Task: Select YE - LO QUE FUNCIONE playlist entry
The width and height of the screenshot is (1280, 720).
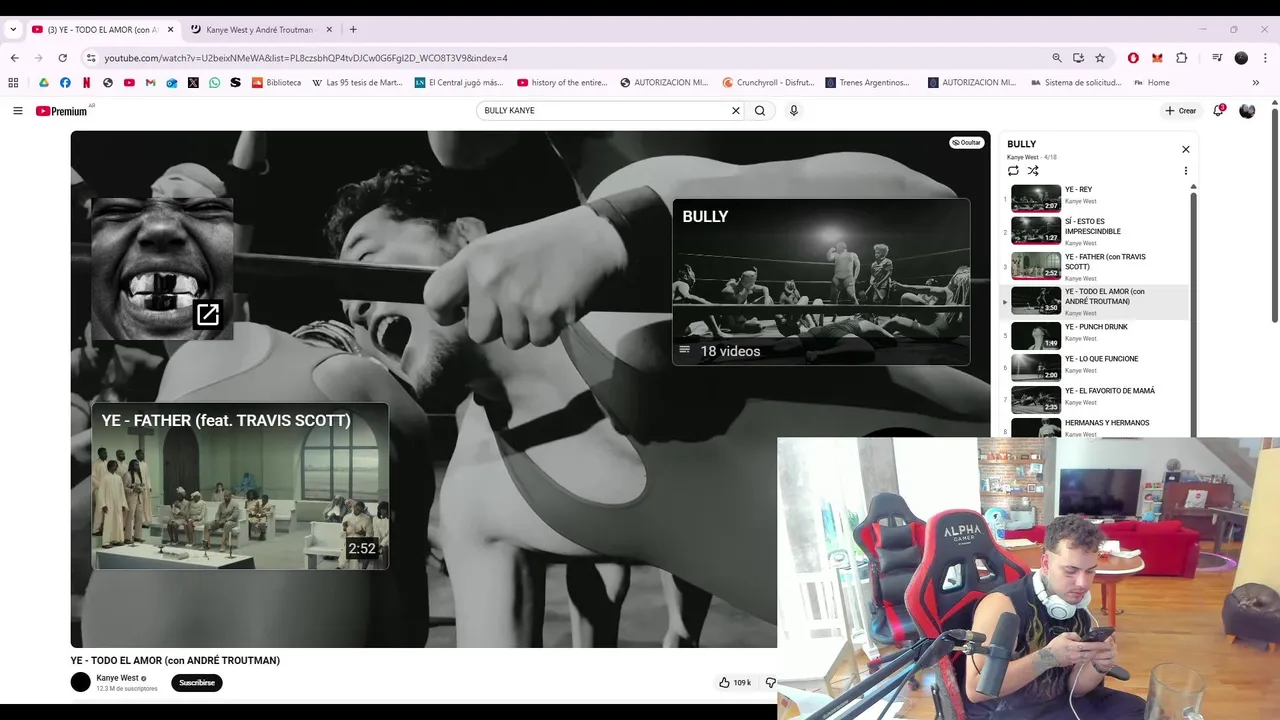Action: click(x=1095, y=367)
